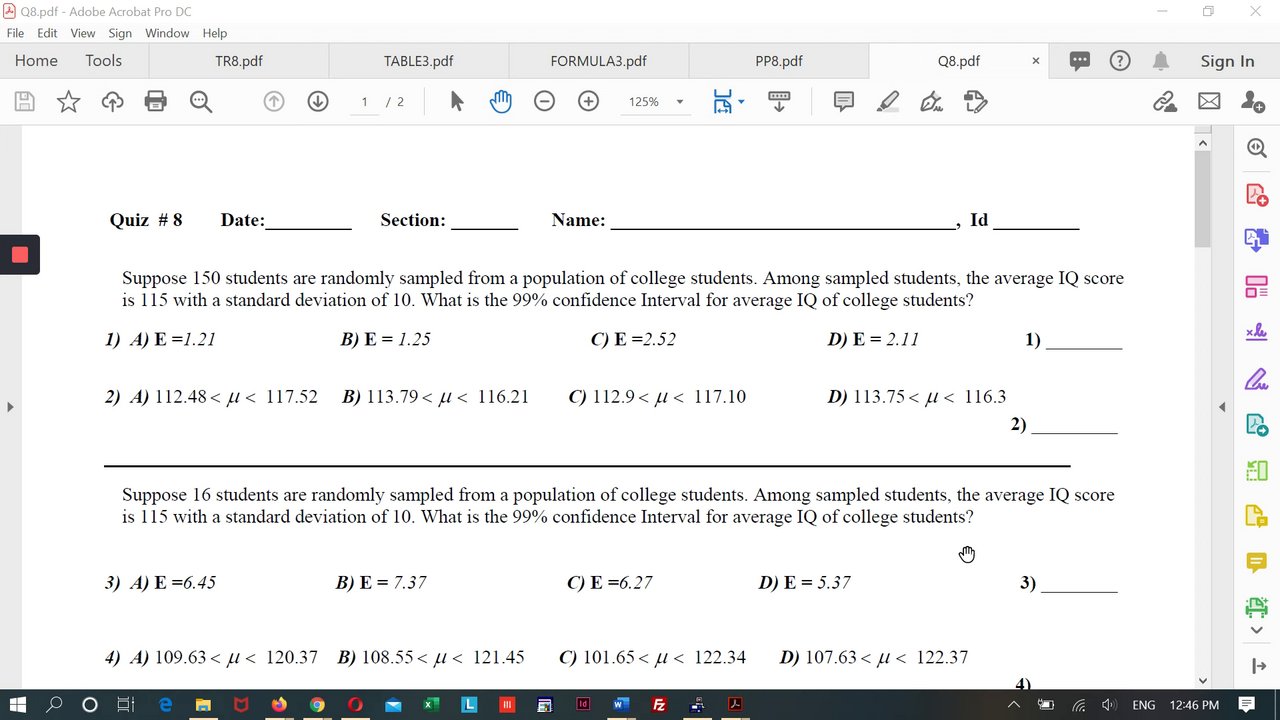
Task: Open search tool in right pane
Action: [1257, 148]
